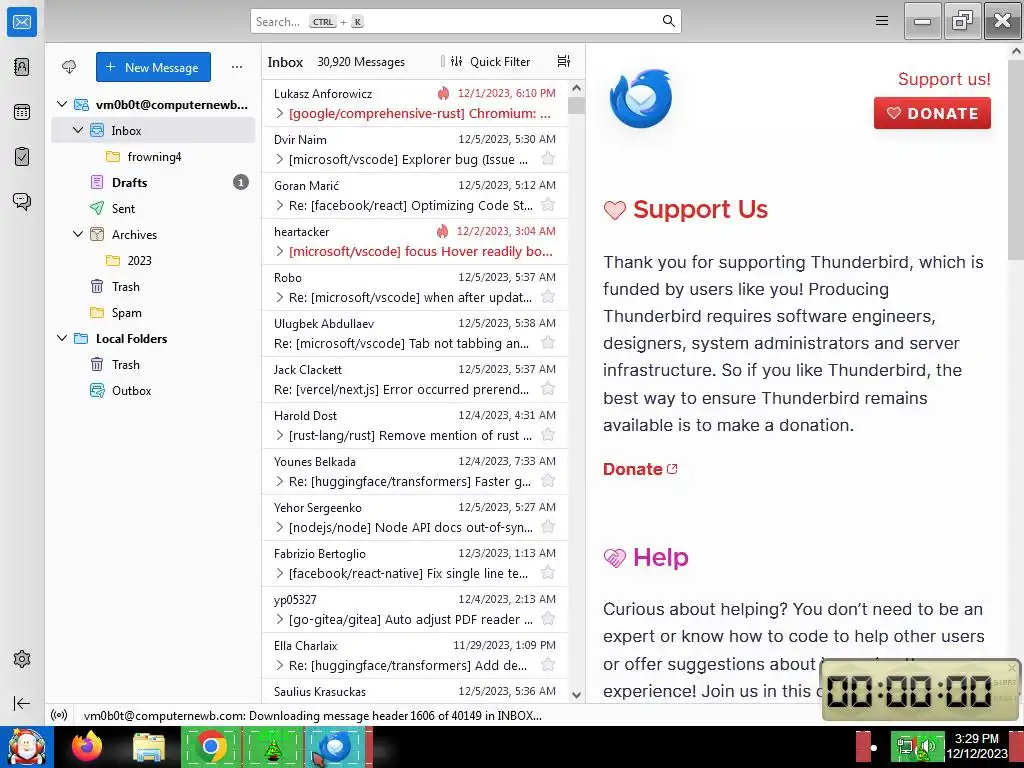Expand the Lukasz Anforowicz thread

[280, 114]
